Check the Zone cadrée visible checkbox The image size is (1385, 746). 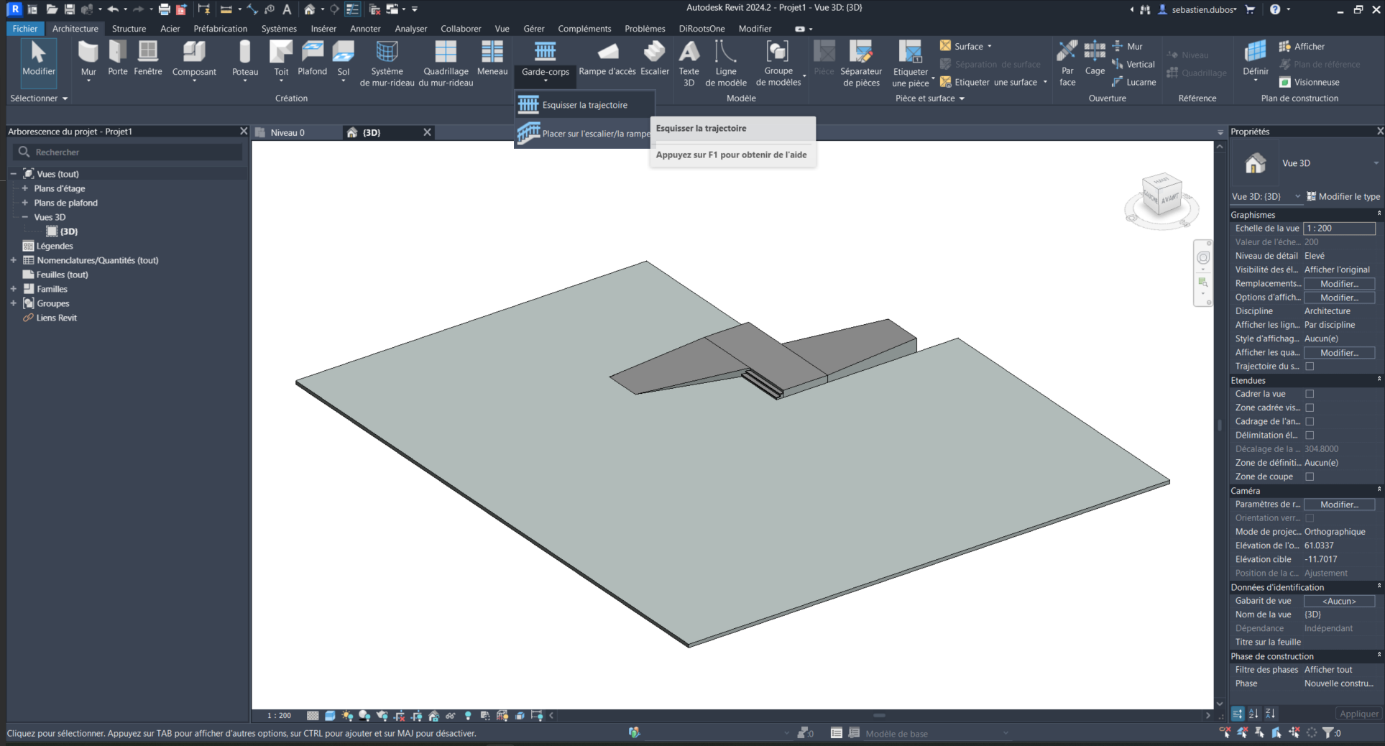(1310, 408)
